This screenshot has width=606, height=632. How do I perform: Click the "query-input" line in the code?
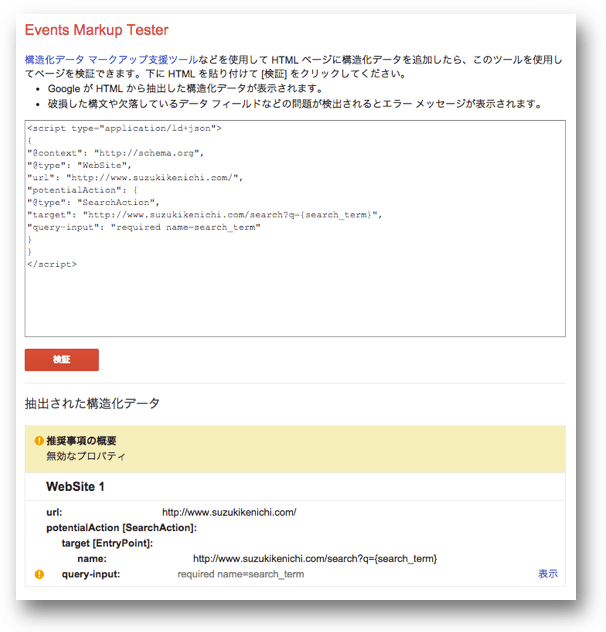tap(144, 227)
